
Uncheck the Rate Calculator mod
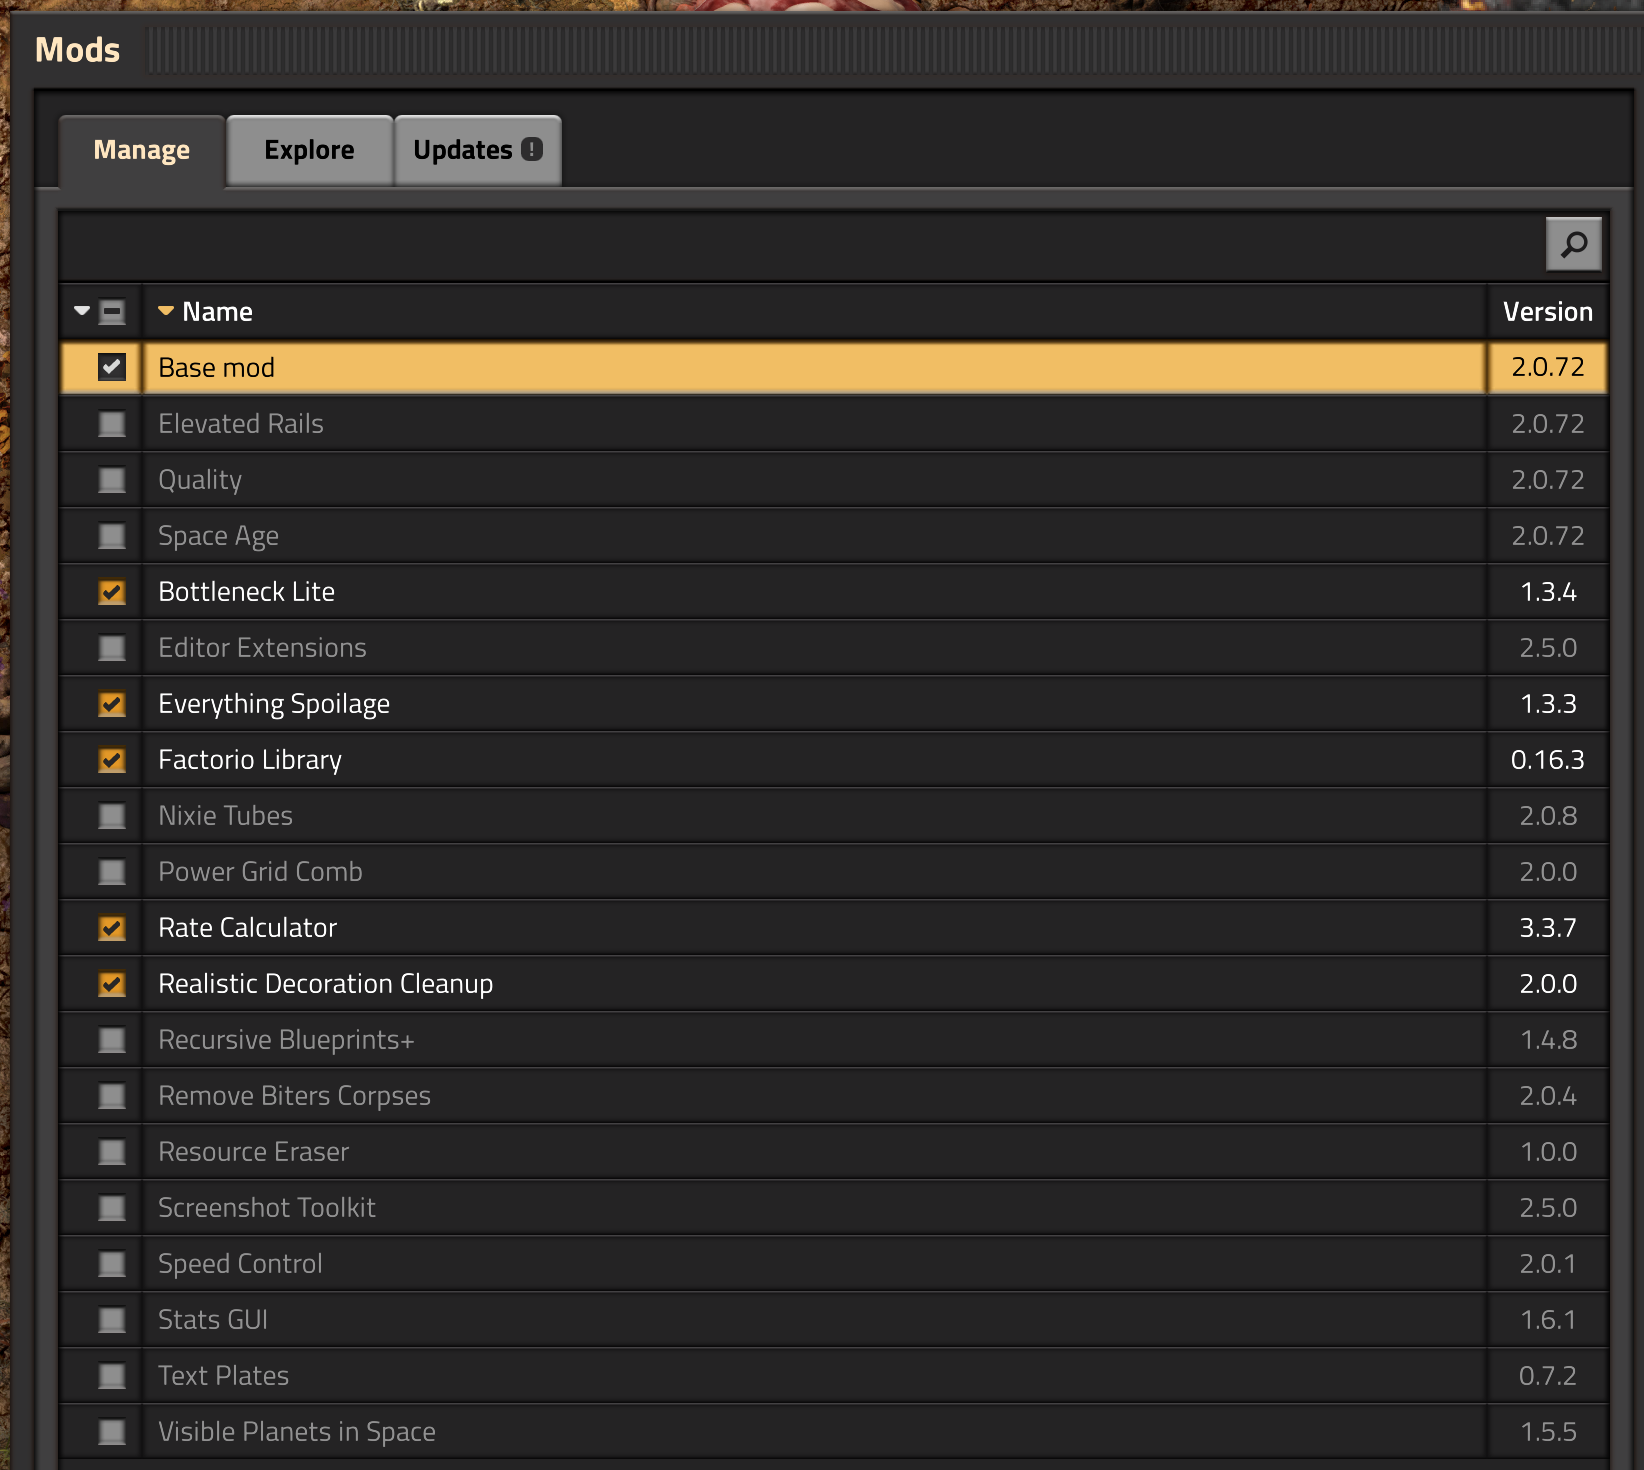coord(112,928)
